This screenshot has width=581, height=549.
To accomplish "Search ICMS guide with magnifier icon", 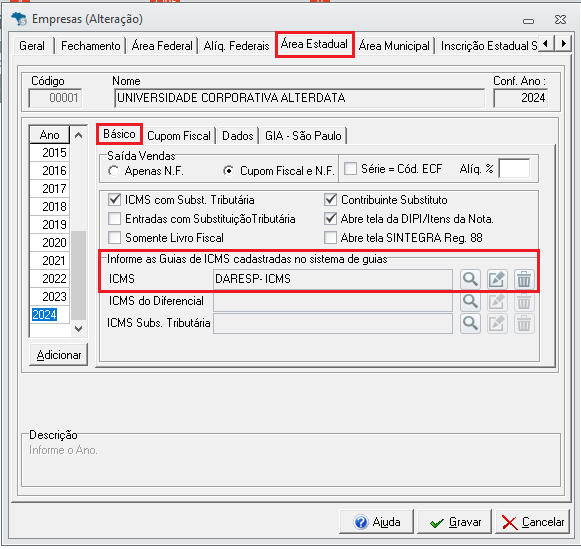I will pyautogui.click(x=470, y=279).
